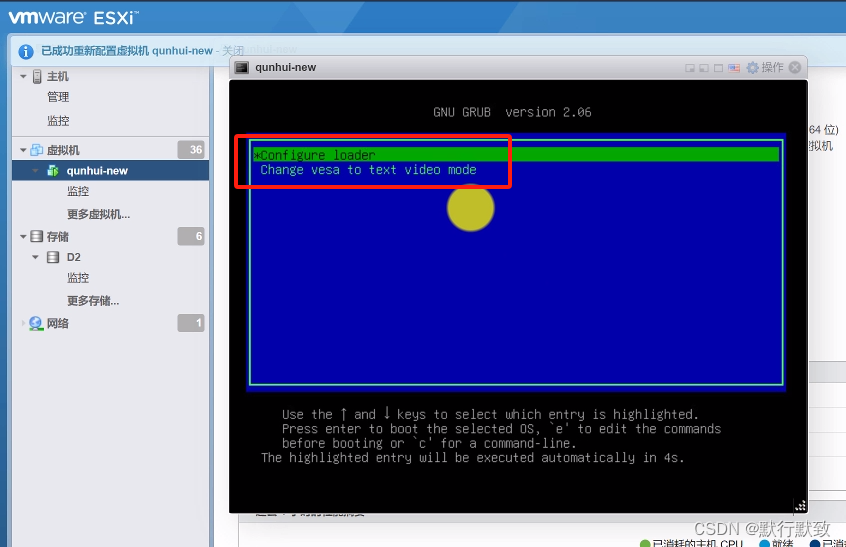Click the 6 storage count badge
Viewport: 846px width, 547px height.
[x=191, y=236]
